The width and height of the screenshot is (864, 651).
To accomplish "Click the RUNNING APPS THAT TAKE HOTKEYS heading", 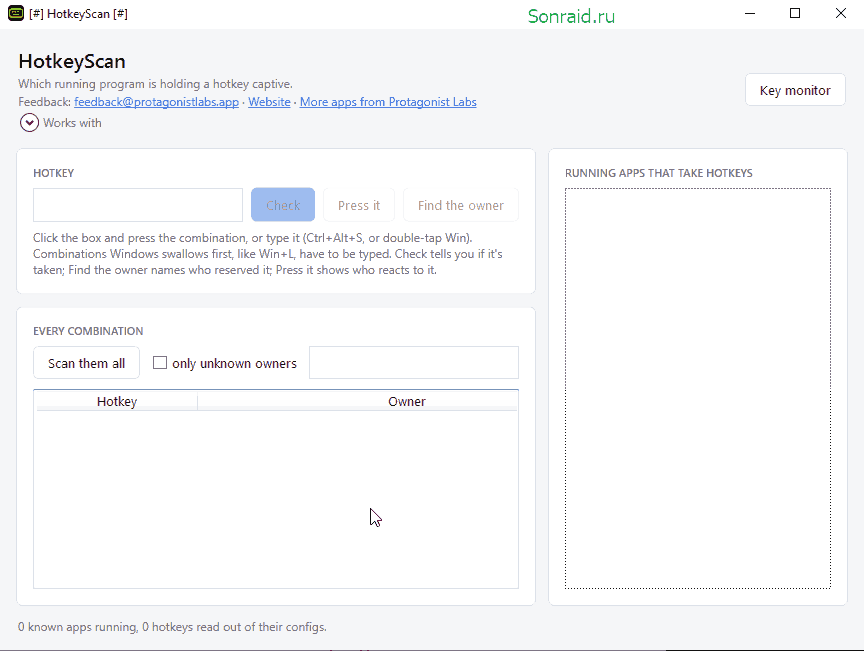I will coord(658,173).
